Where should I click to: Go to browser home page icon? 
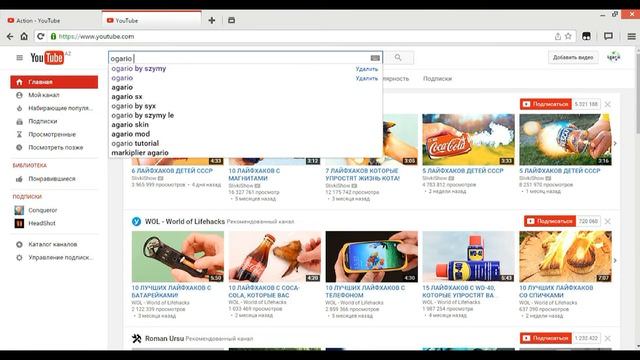[24, 36]
